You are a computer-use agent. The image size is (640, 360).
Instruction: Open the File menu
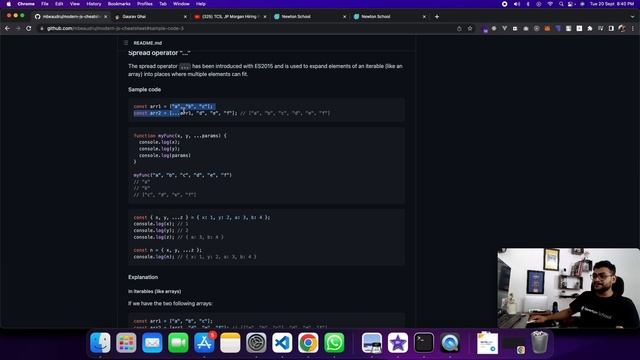44,4
